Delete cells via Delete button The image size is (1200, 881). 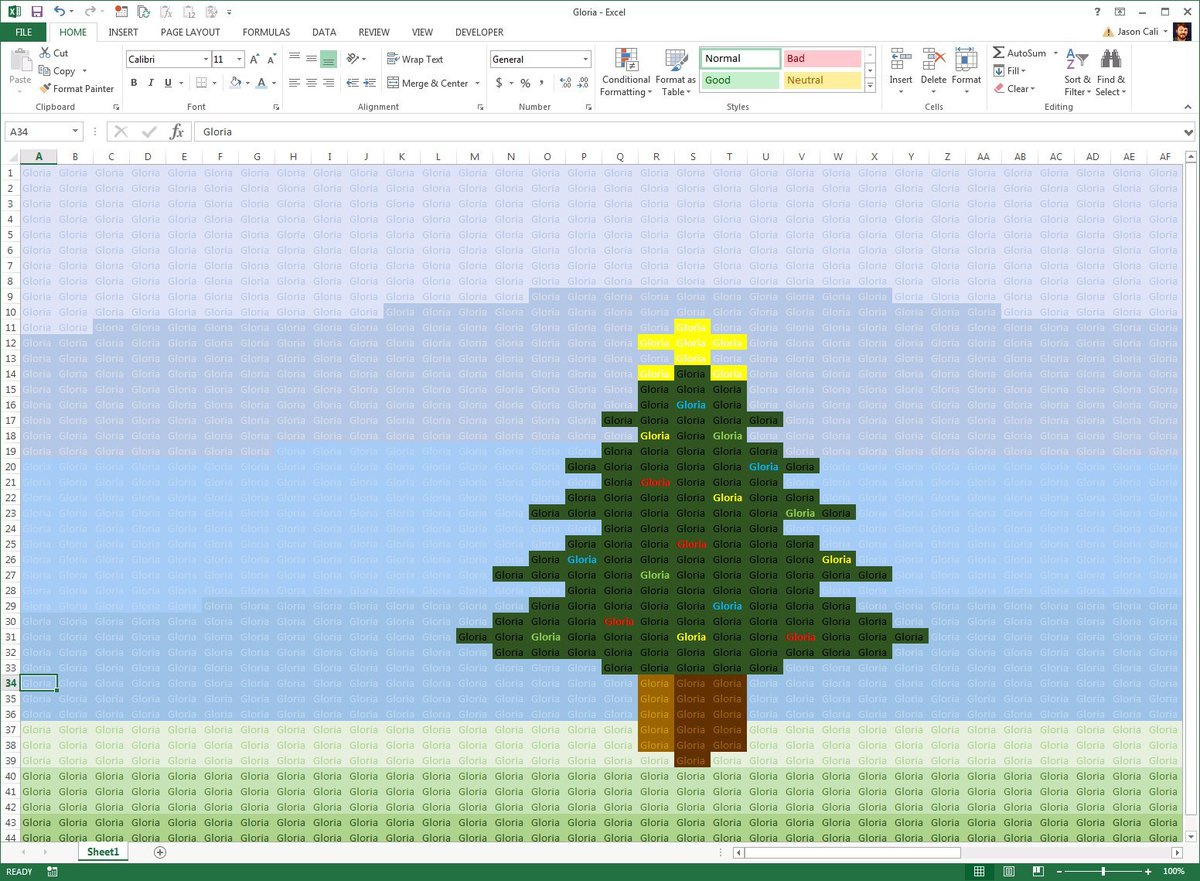[x=933, y=72]
